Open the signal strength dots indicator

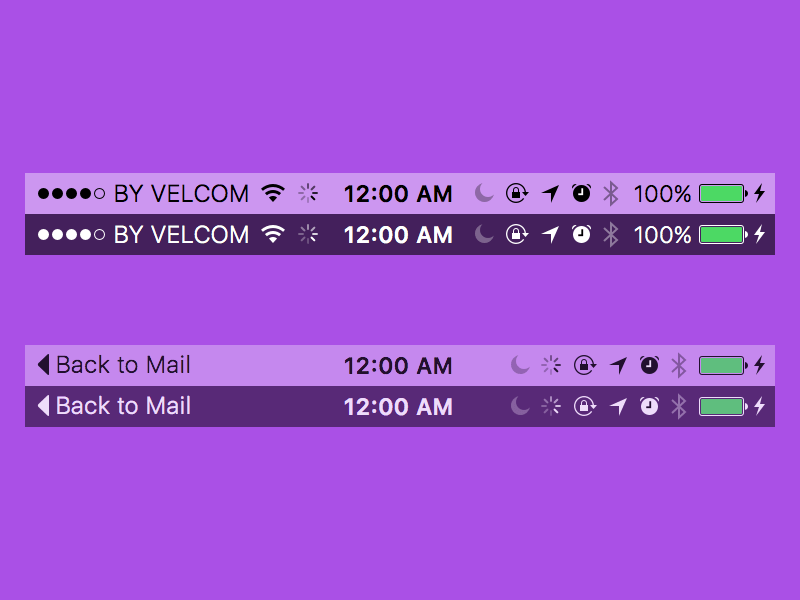(x=70, y=193)
